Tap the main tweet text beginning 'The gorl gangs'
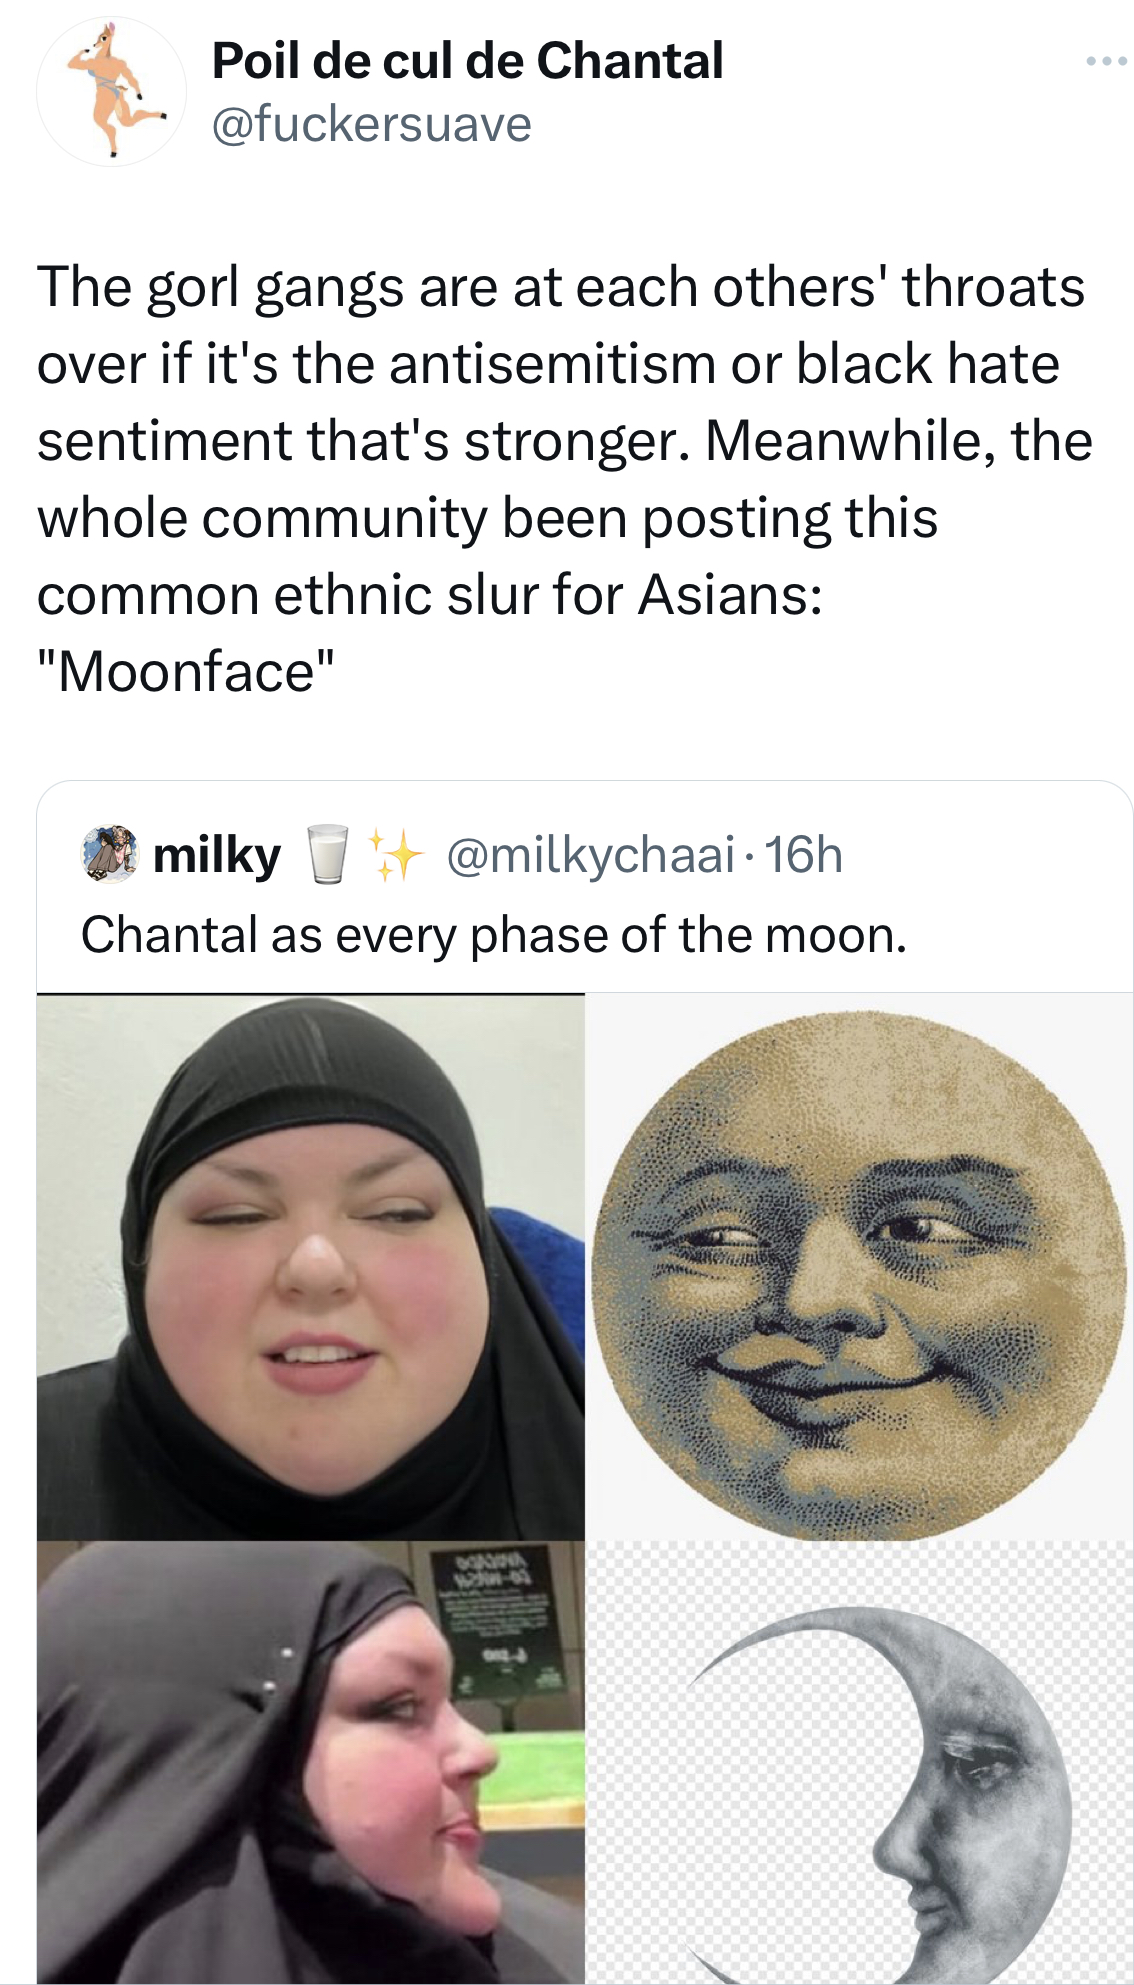1134x1985 pixels. click(x=565, y=479)
